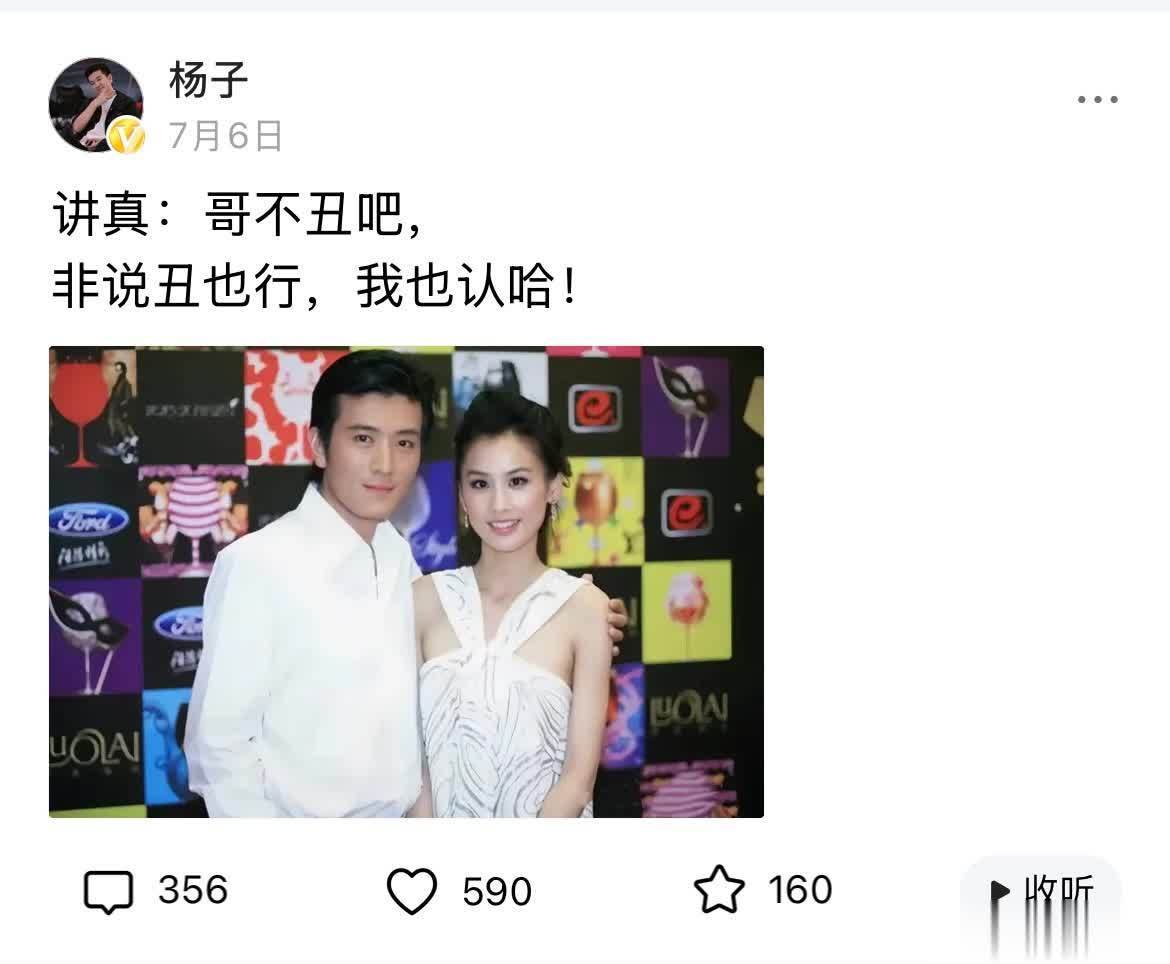
Task: Click the Ford logo in the photo
Action: [88, 521]
